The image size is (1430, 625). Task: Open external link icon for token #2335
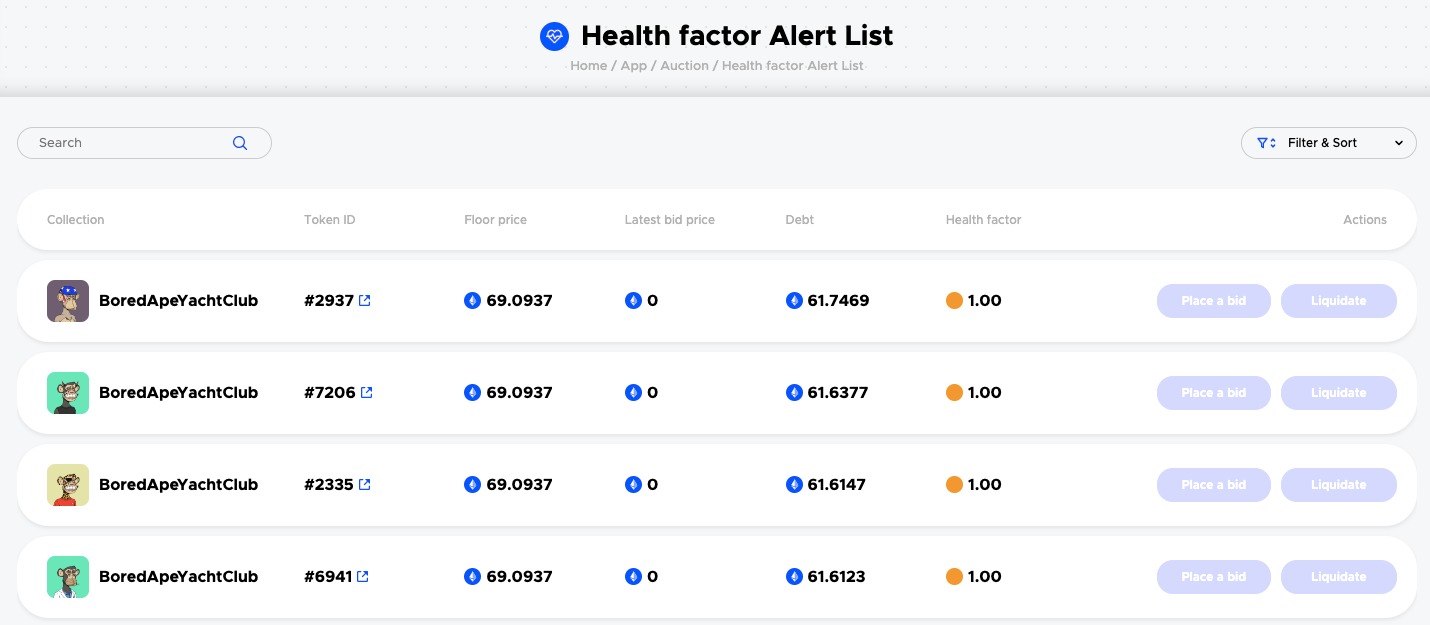click(x=365, y=484)
